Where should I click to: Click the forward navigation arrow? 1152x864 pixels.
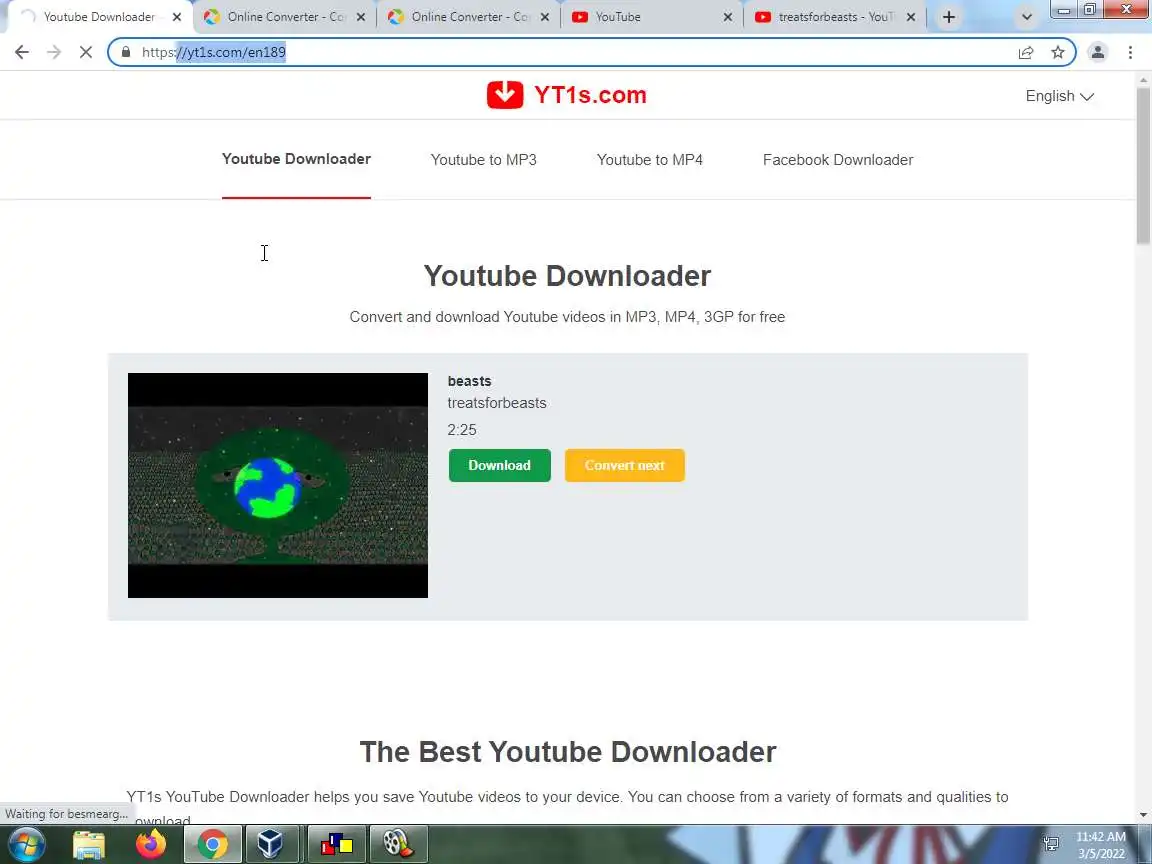coord(54,52)
